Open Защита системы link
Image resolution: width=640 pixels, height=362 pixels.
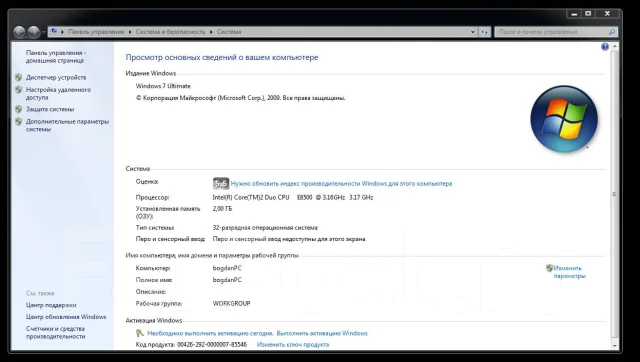click(50, 109)
